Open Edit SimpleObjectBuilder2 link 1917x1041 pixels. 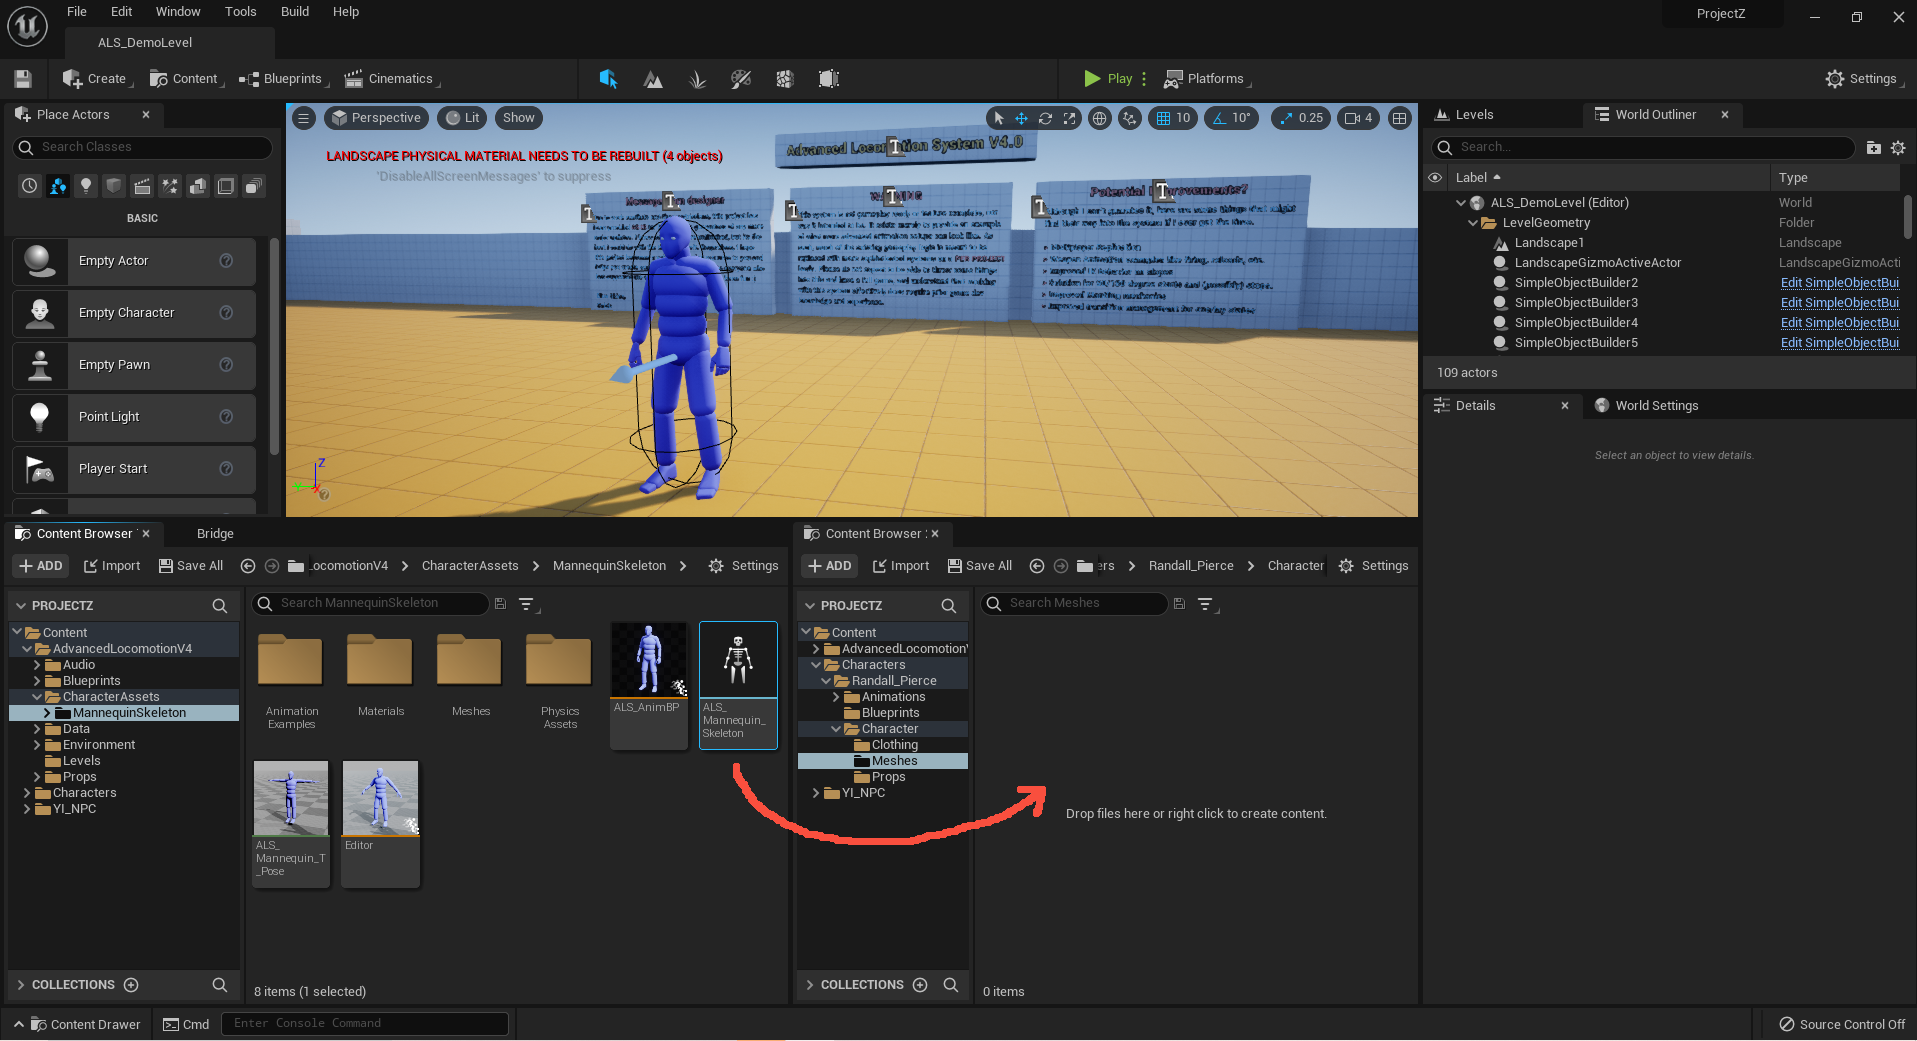[1839, 283]
